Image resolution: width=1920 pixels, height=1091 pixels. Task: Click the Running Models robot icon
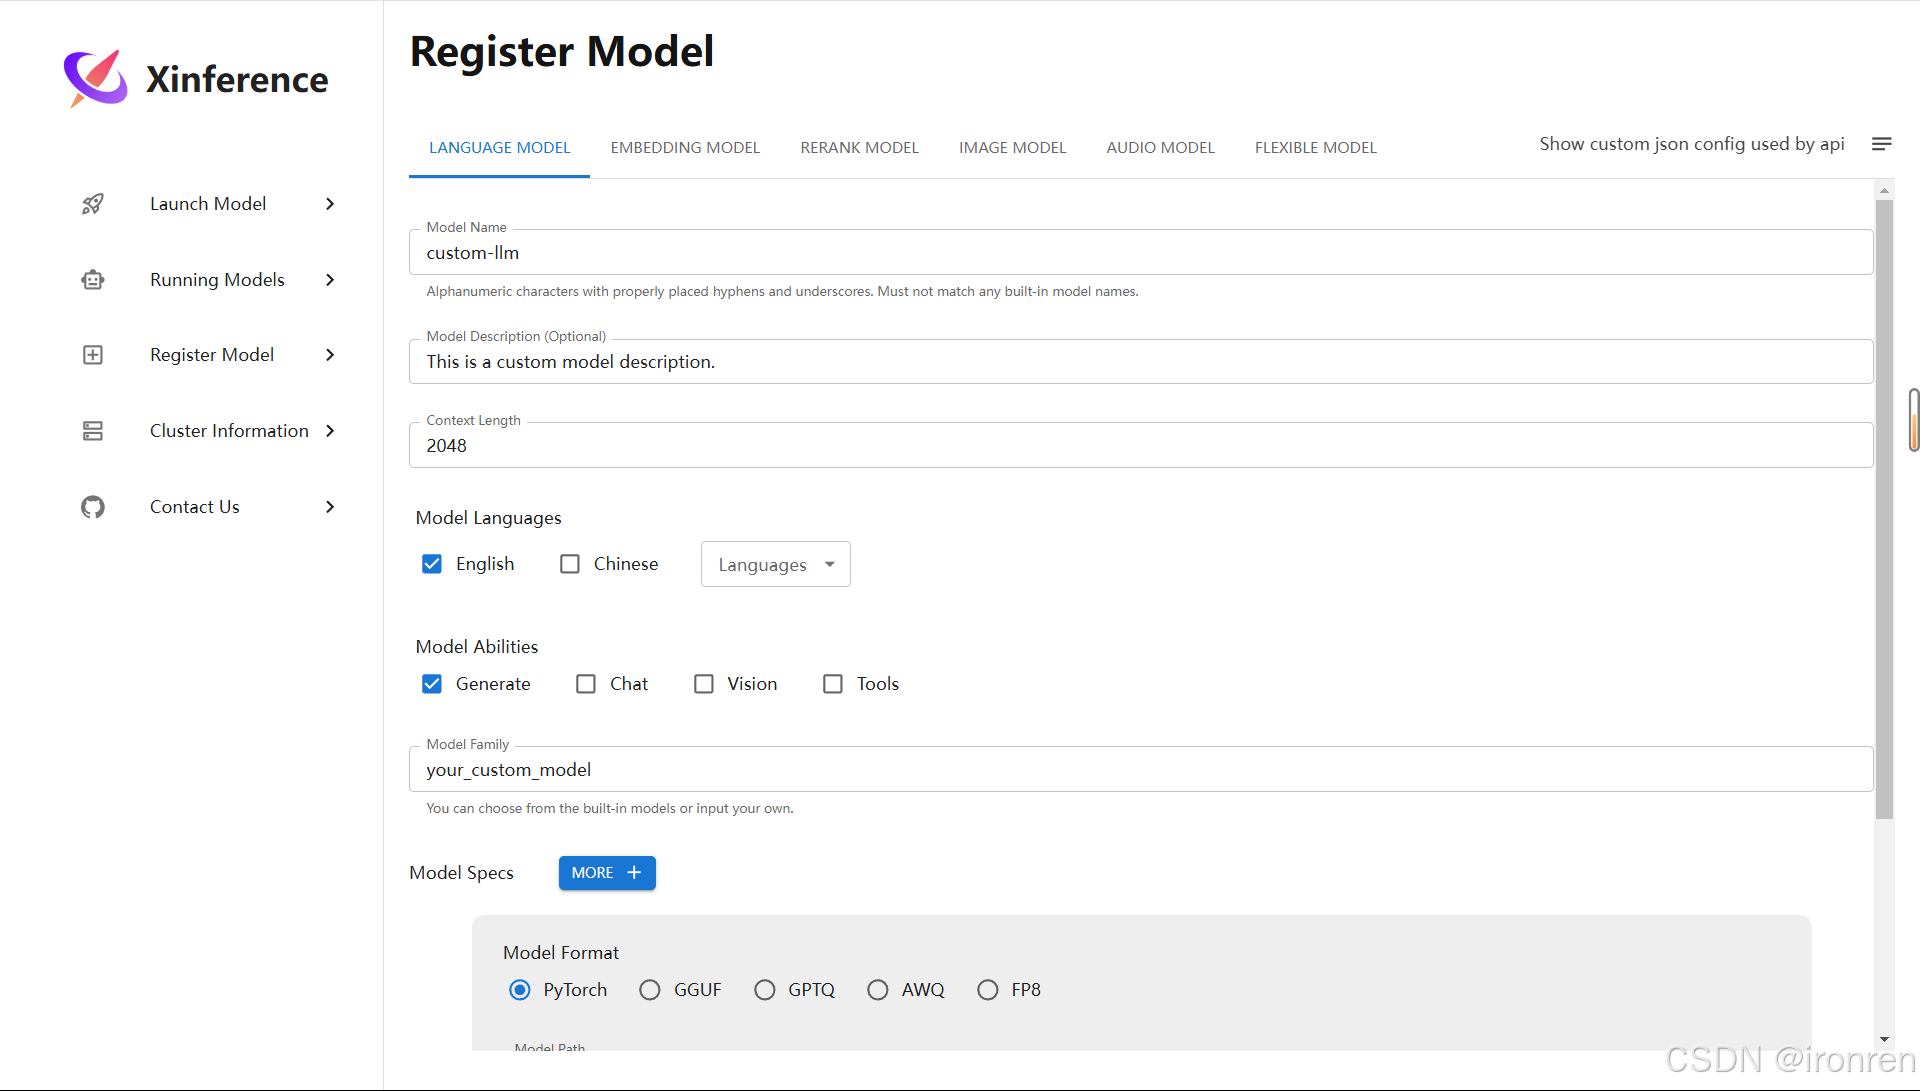(93, 280)
